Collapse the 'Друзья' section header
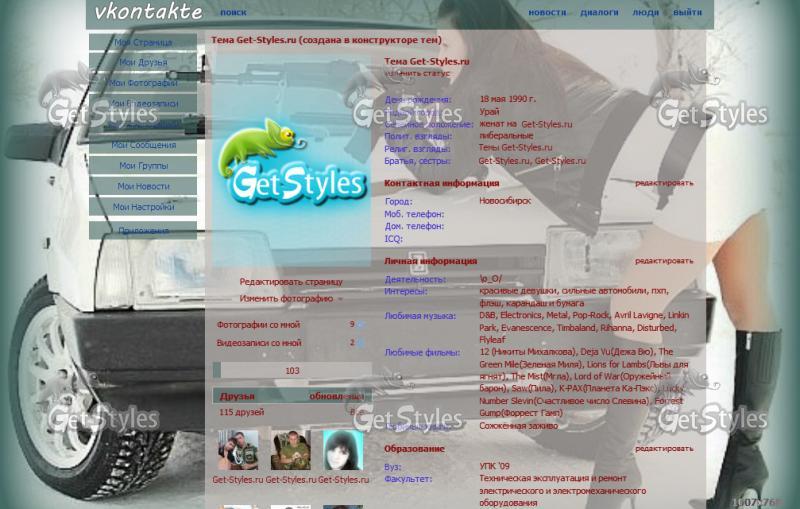 [238, 396]
